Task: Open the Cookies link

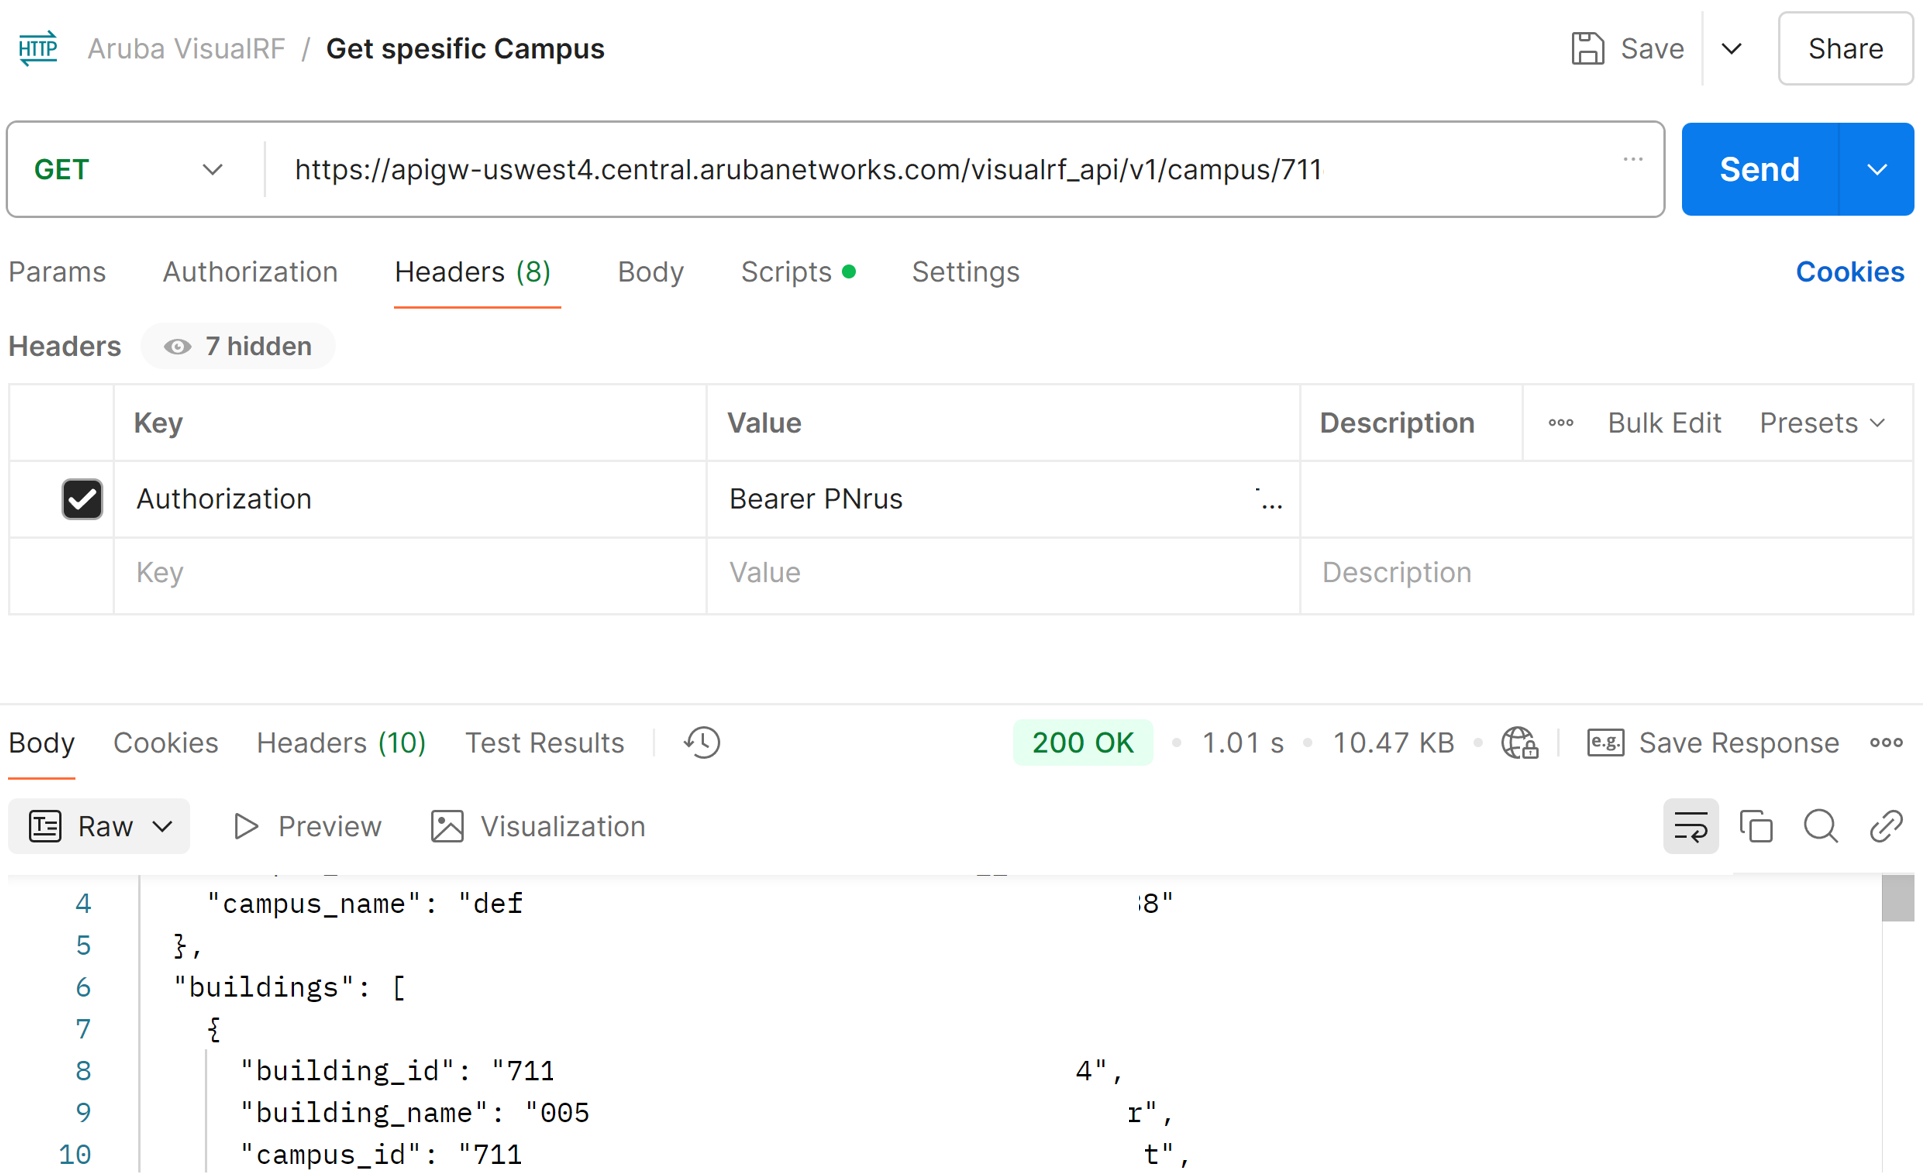Action: pos(1849,272)
